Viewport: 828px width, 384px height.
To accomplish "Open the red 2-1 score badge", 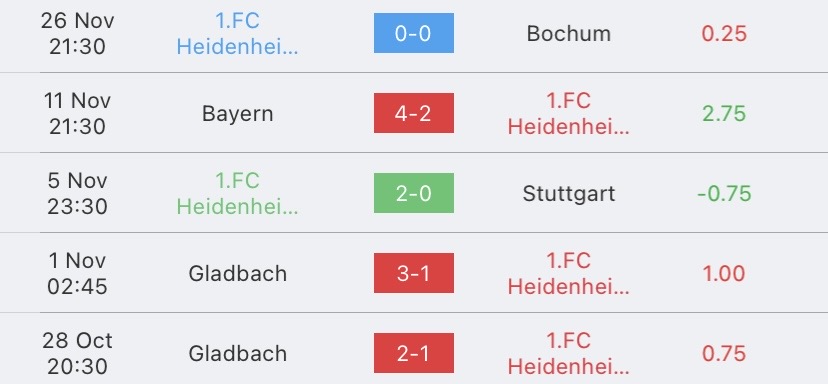I will [413, 353].
